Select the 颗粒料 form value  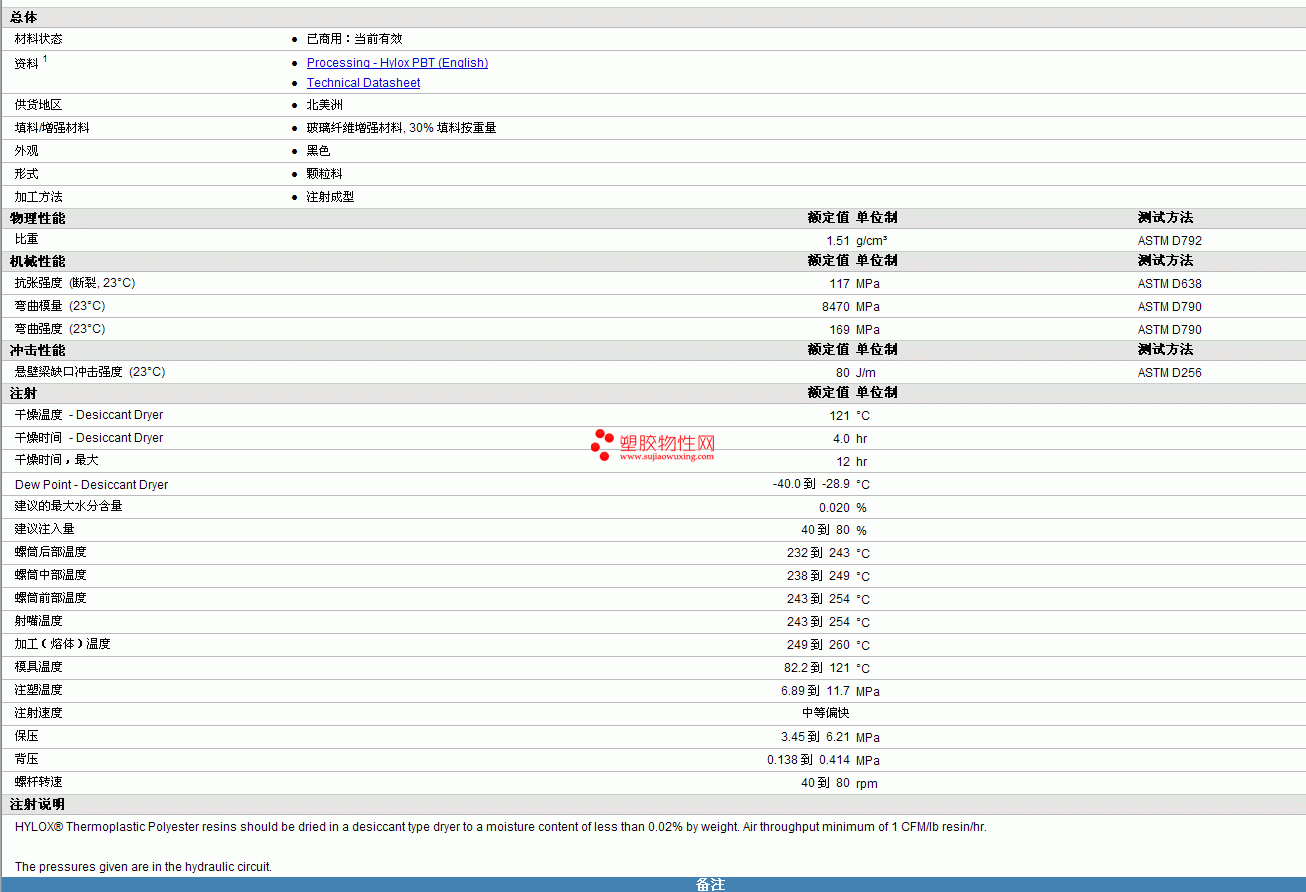click(324, 174)
